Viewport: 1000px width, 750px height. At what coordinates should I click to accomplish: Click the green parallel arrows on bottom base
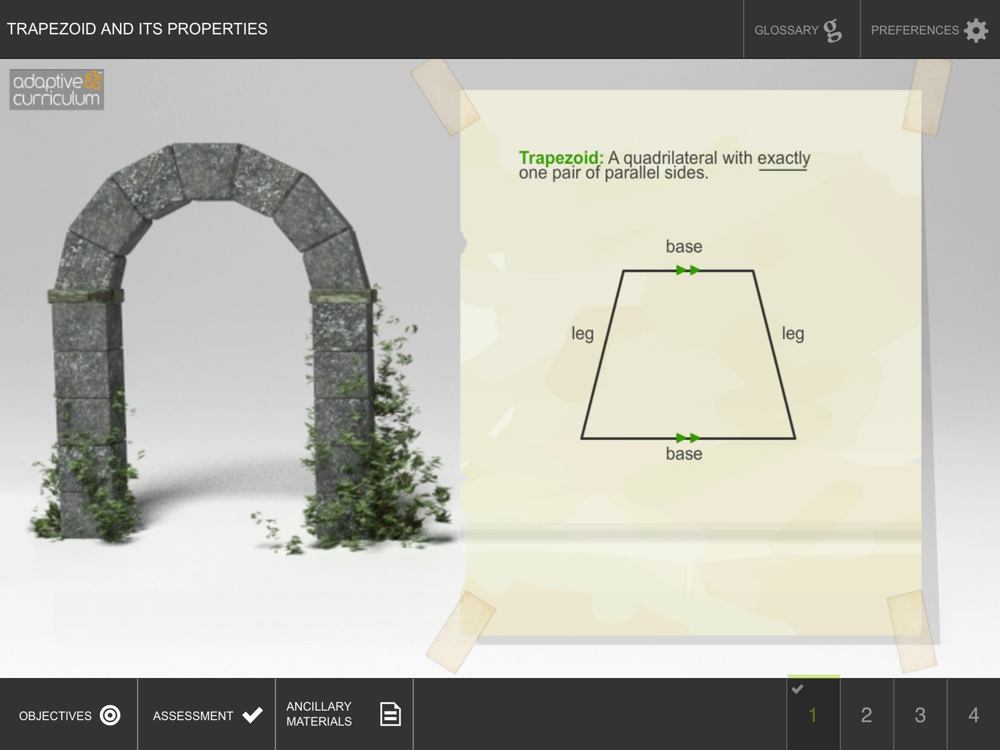tap(688, 438)
